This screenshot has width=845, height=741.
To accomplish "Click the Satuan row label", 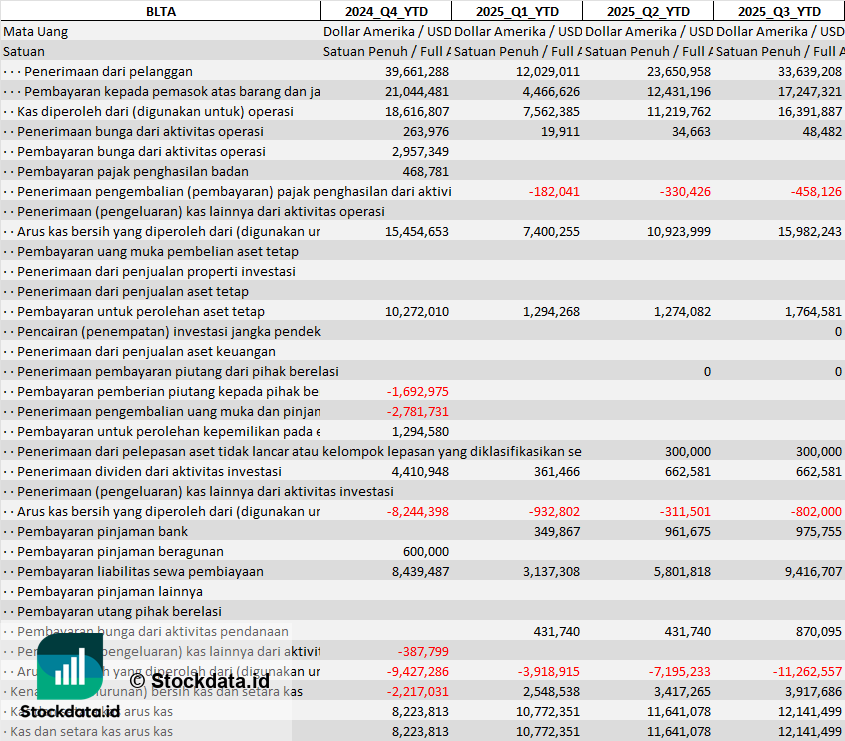I will pyautogui.click(x=24, y=51).
